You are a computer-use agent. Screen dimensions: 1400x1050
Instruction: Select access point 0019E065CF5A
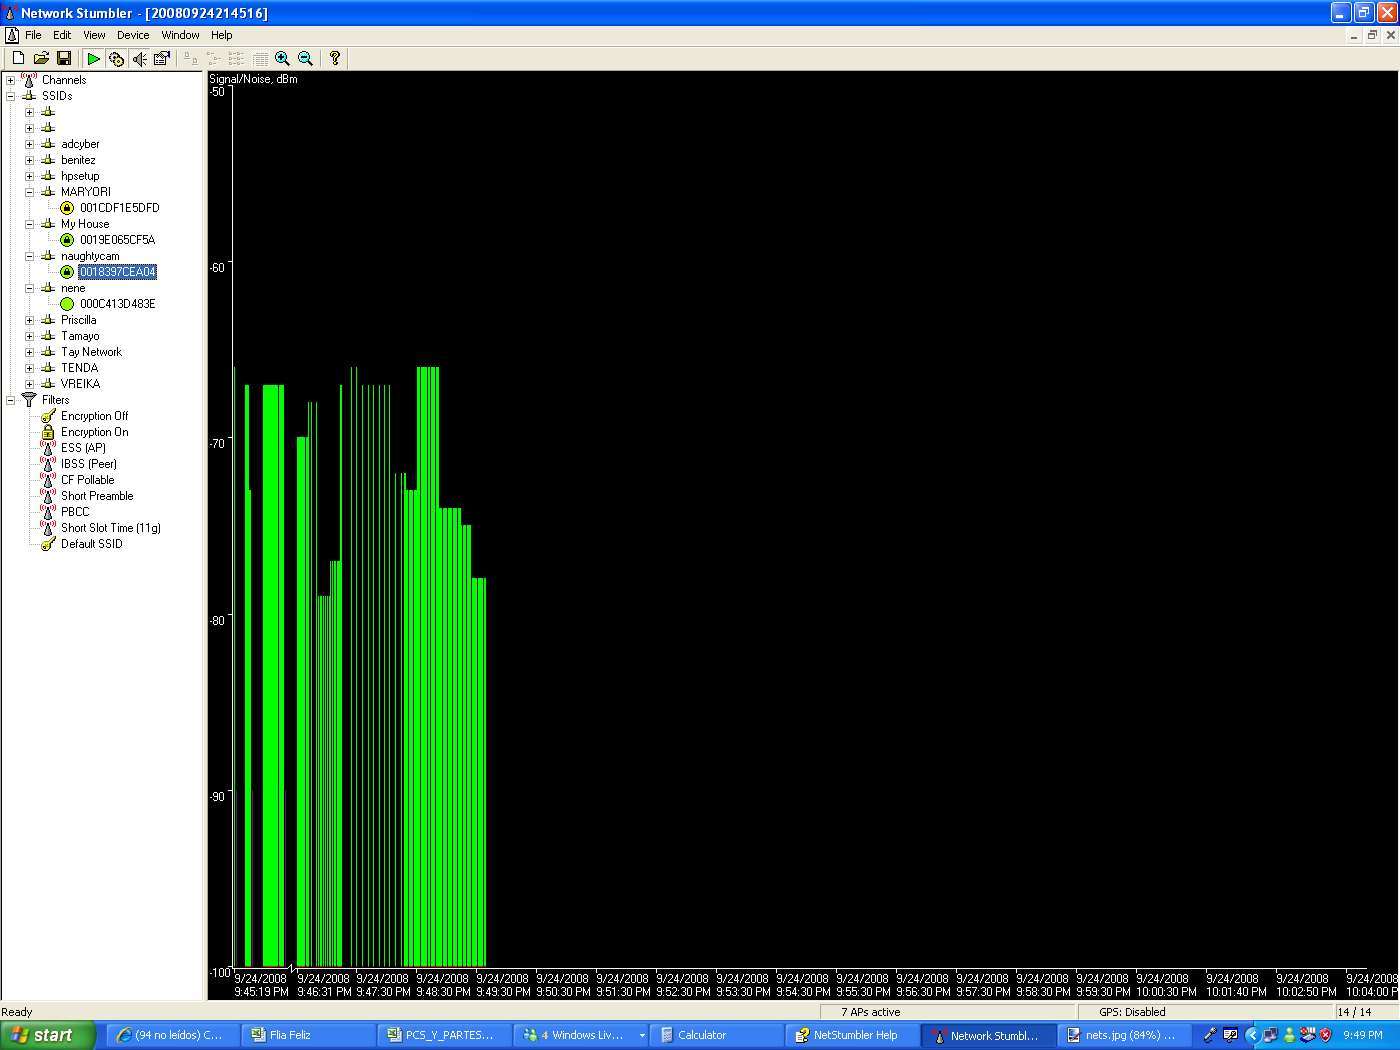click(117, 240)
